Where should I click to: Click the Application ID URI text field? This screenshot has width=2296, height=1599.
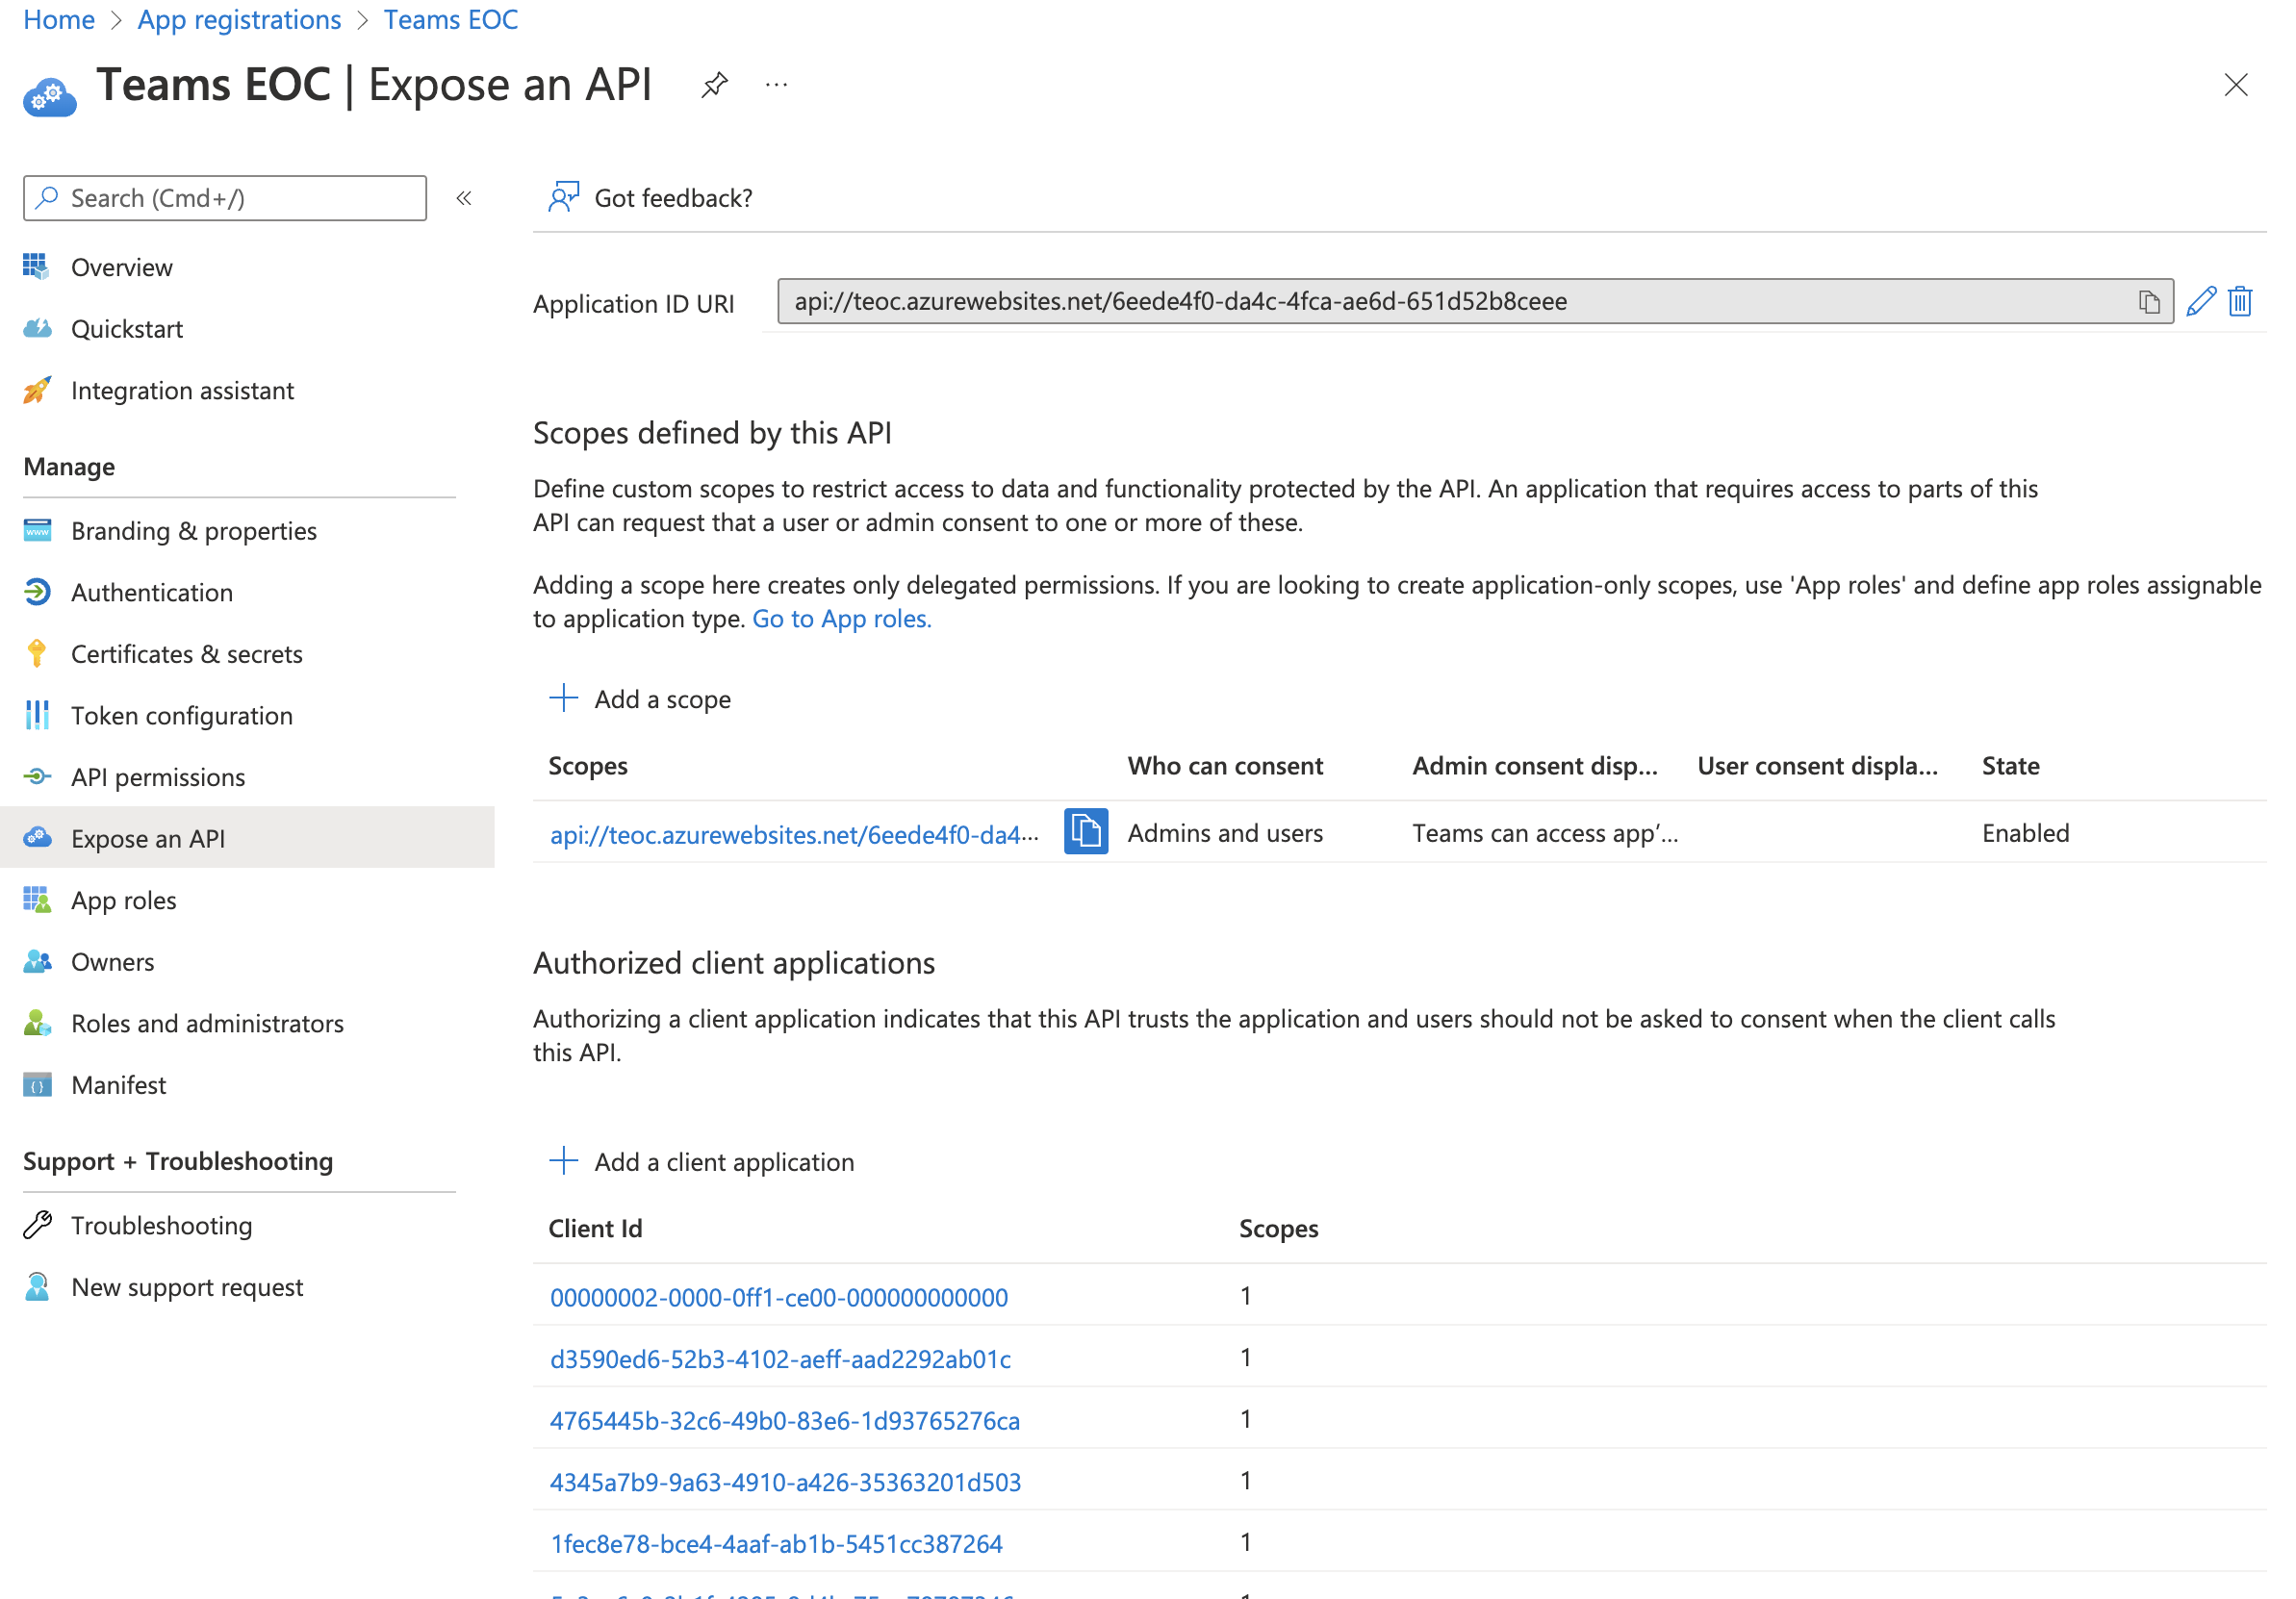(1475, 301)
